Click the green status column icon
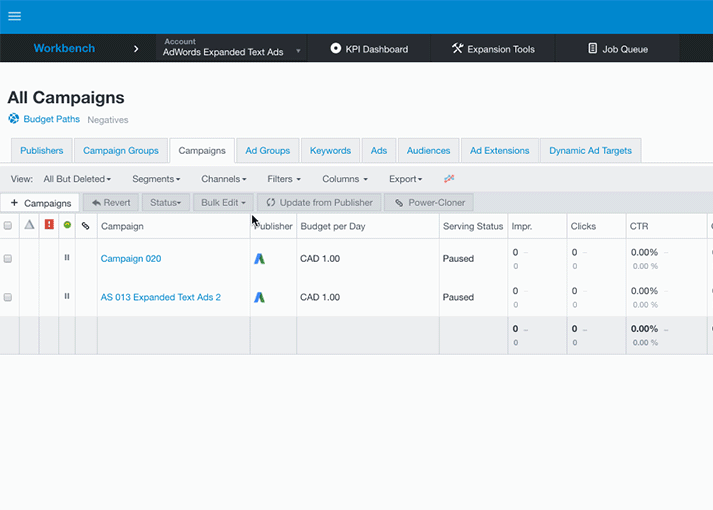 67,226
